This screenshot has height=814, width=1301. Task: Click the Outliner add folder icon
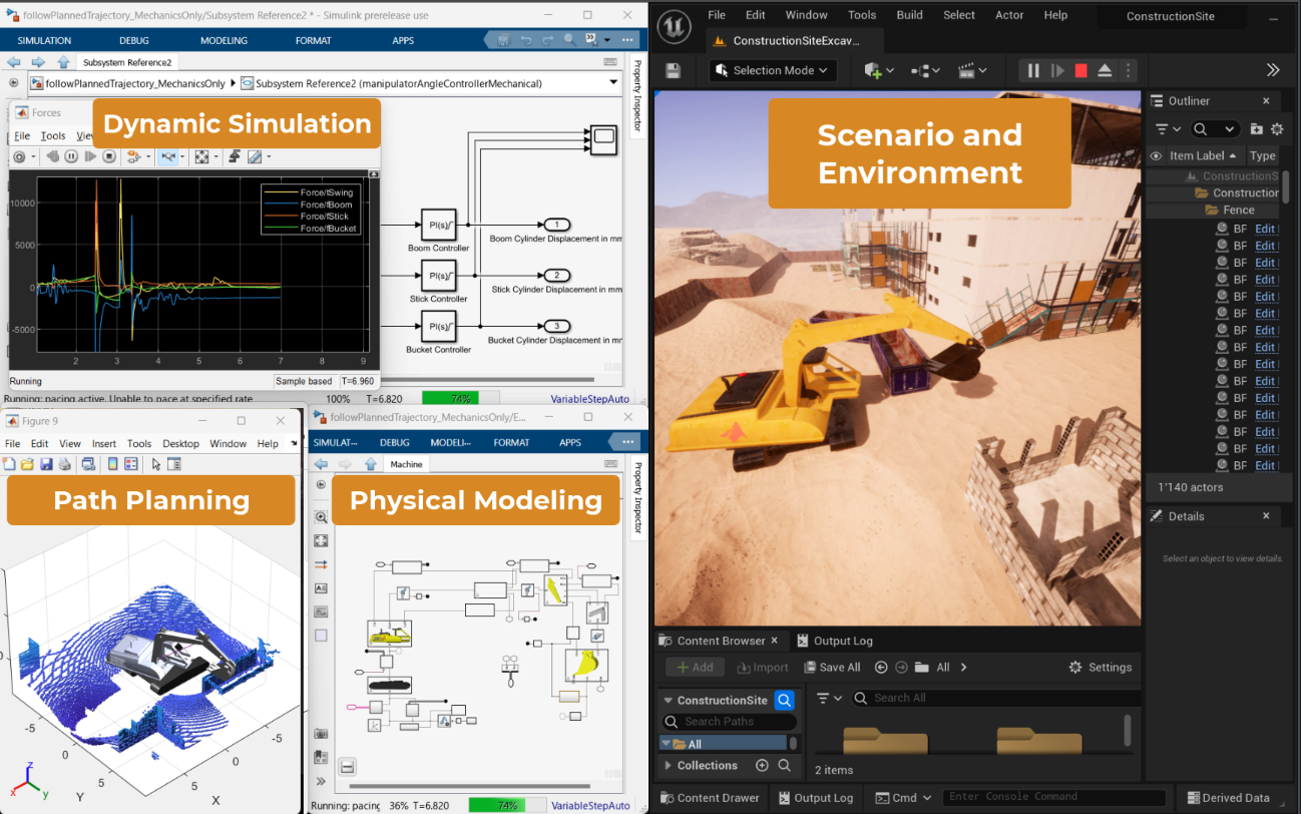tap(1256, 129)
